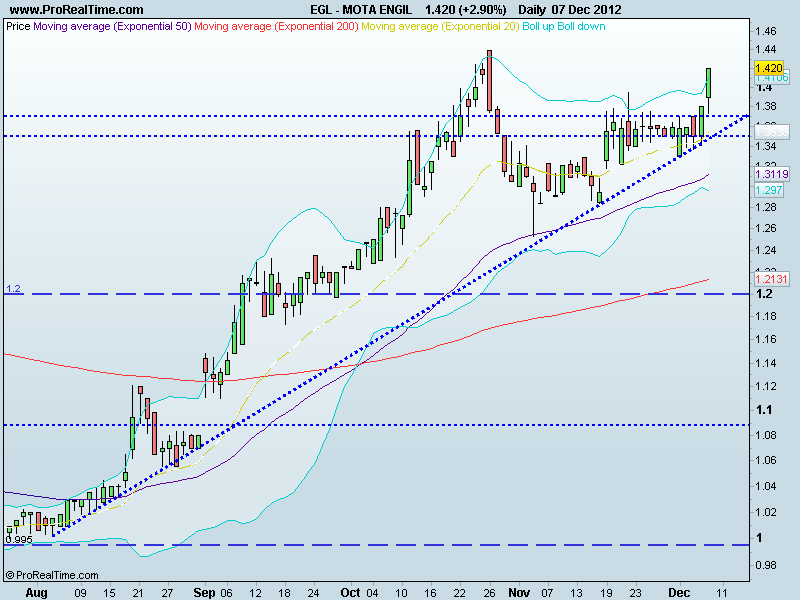Image resolution: width=800 pixels, height=600 pixels.
Task: Select the Daily timeframe label in header
Action: [532, 10]
